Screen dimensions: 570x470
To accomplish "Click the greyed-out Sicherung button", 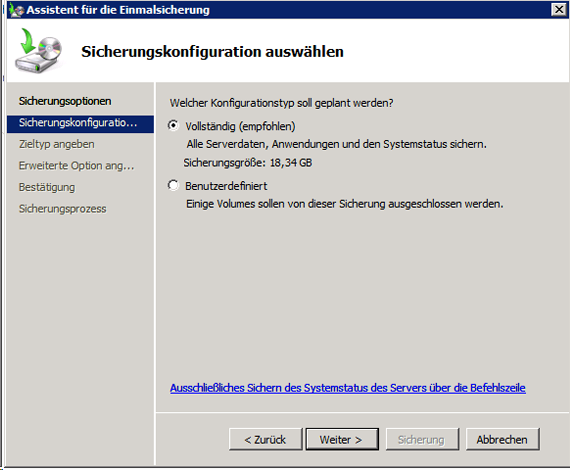I will click(x=422, y=439).
